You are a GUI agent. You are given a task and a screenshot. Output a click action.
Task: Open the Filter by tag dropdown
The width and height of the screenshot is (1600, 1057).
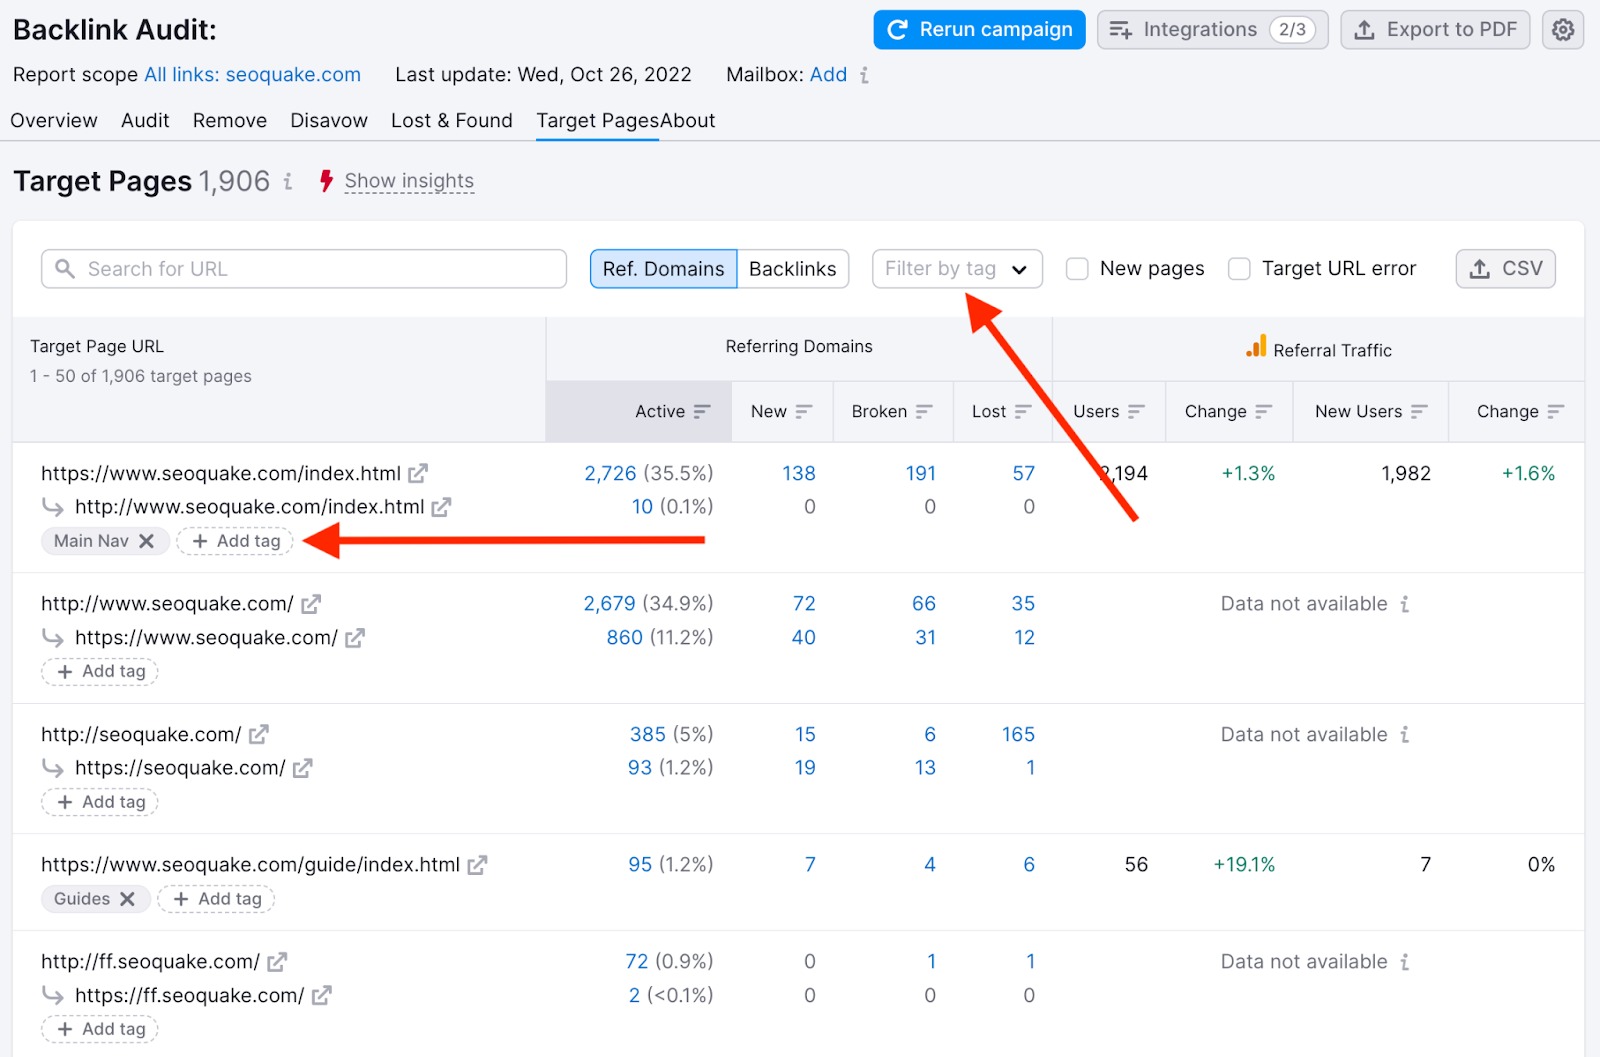(x=956, y=268)
